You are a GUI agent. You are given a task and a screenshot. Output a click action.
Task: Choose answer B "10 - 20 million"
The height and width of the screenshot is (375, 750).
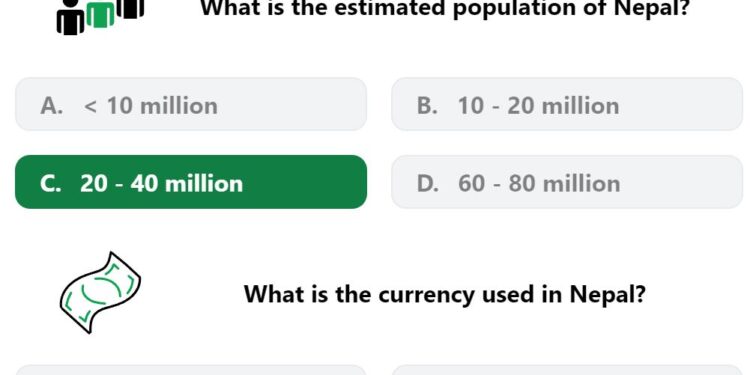pyautogui.click(x=567, y=104)
